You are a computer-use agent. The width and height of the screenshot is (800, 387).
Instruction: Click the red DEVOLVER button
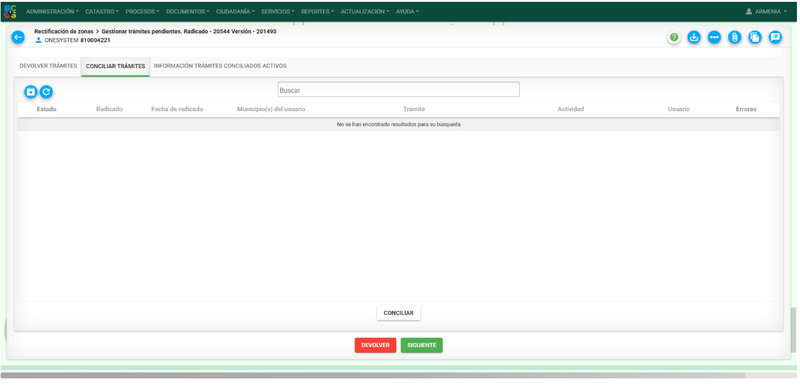point(376,345)
